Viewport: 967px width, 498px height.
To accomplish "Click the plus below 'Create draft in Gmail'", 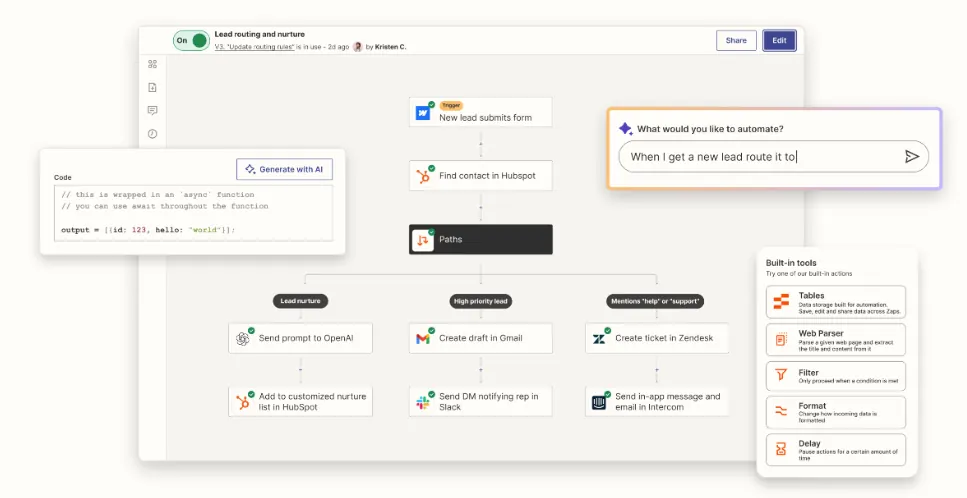I will [x=480, y=370].
